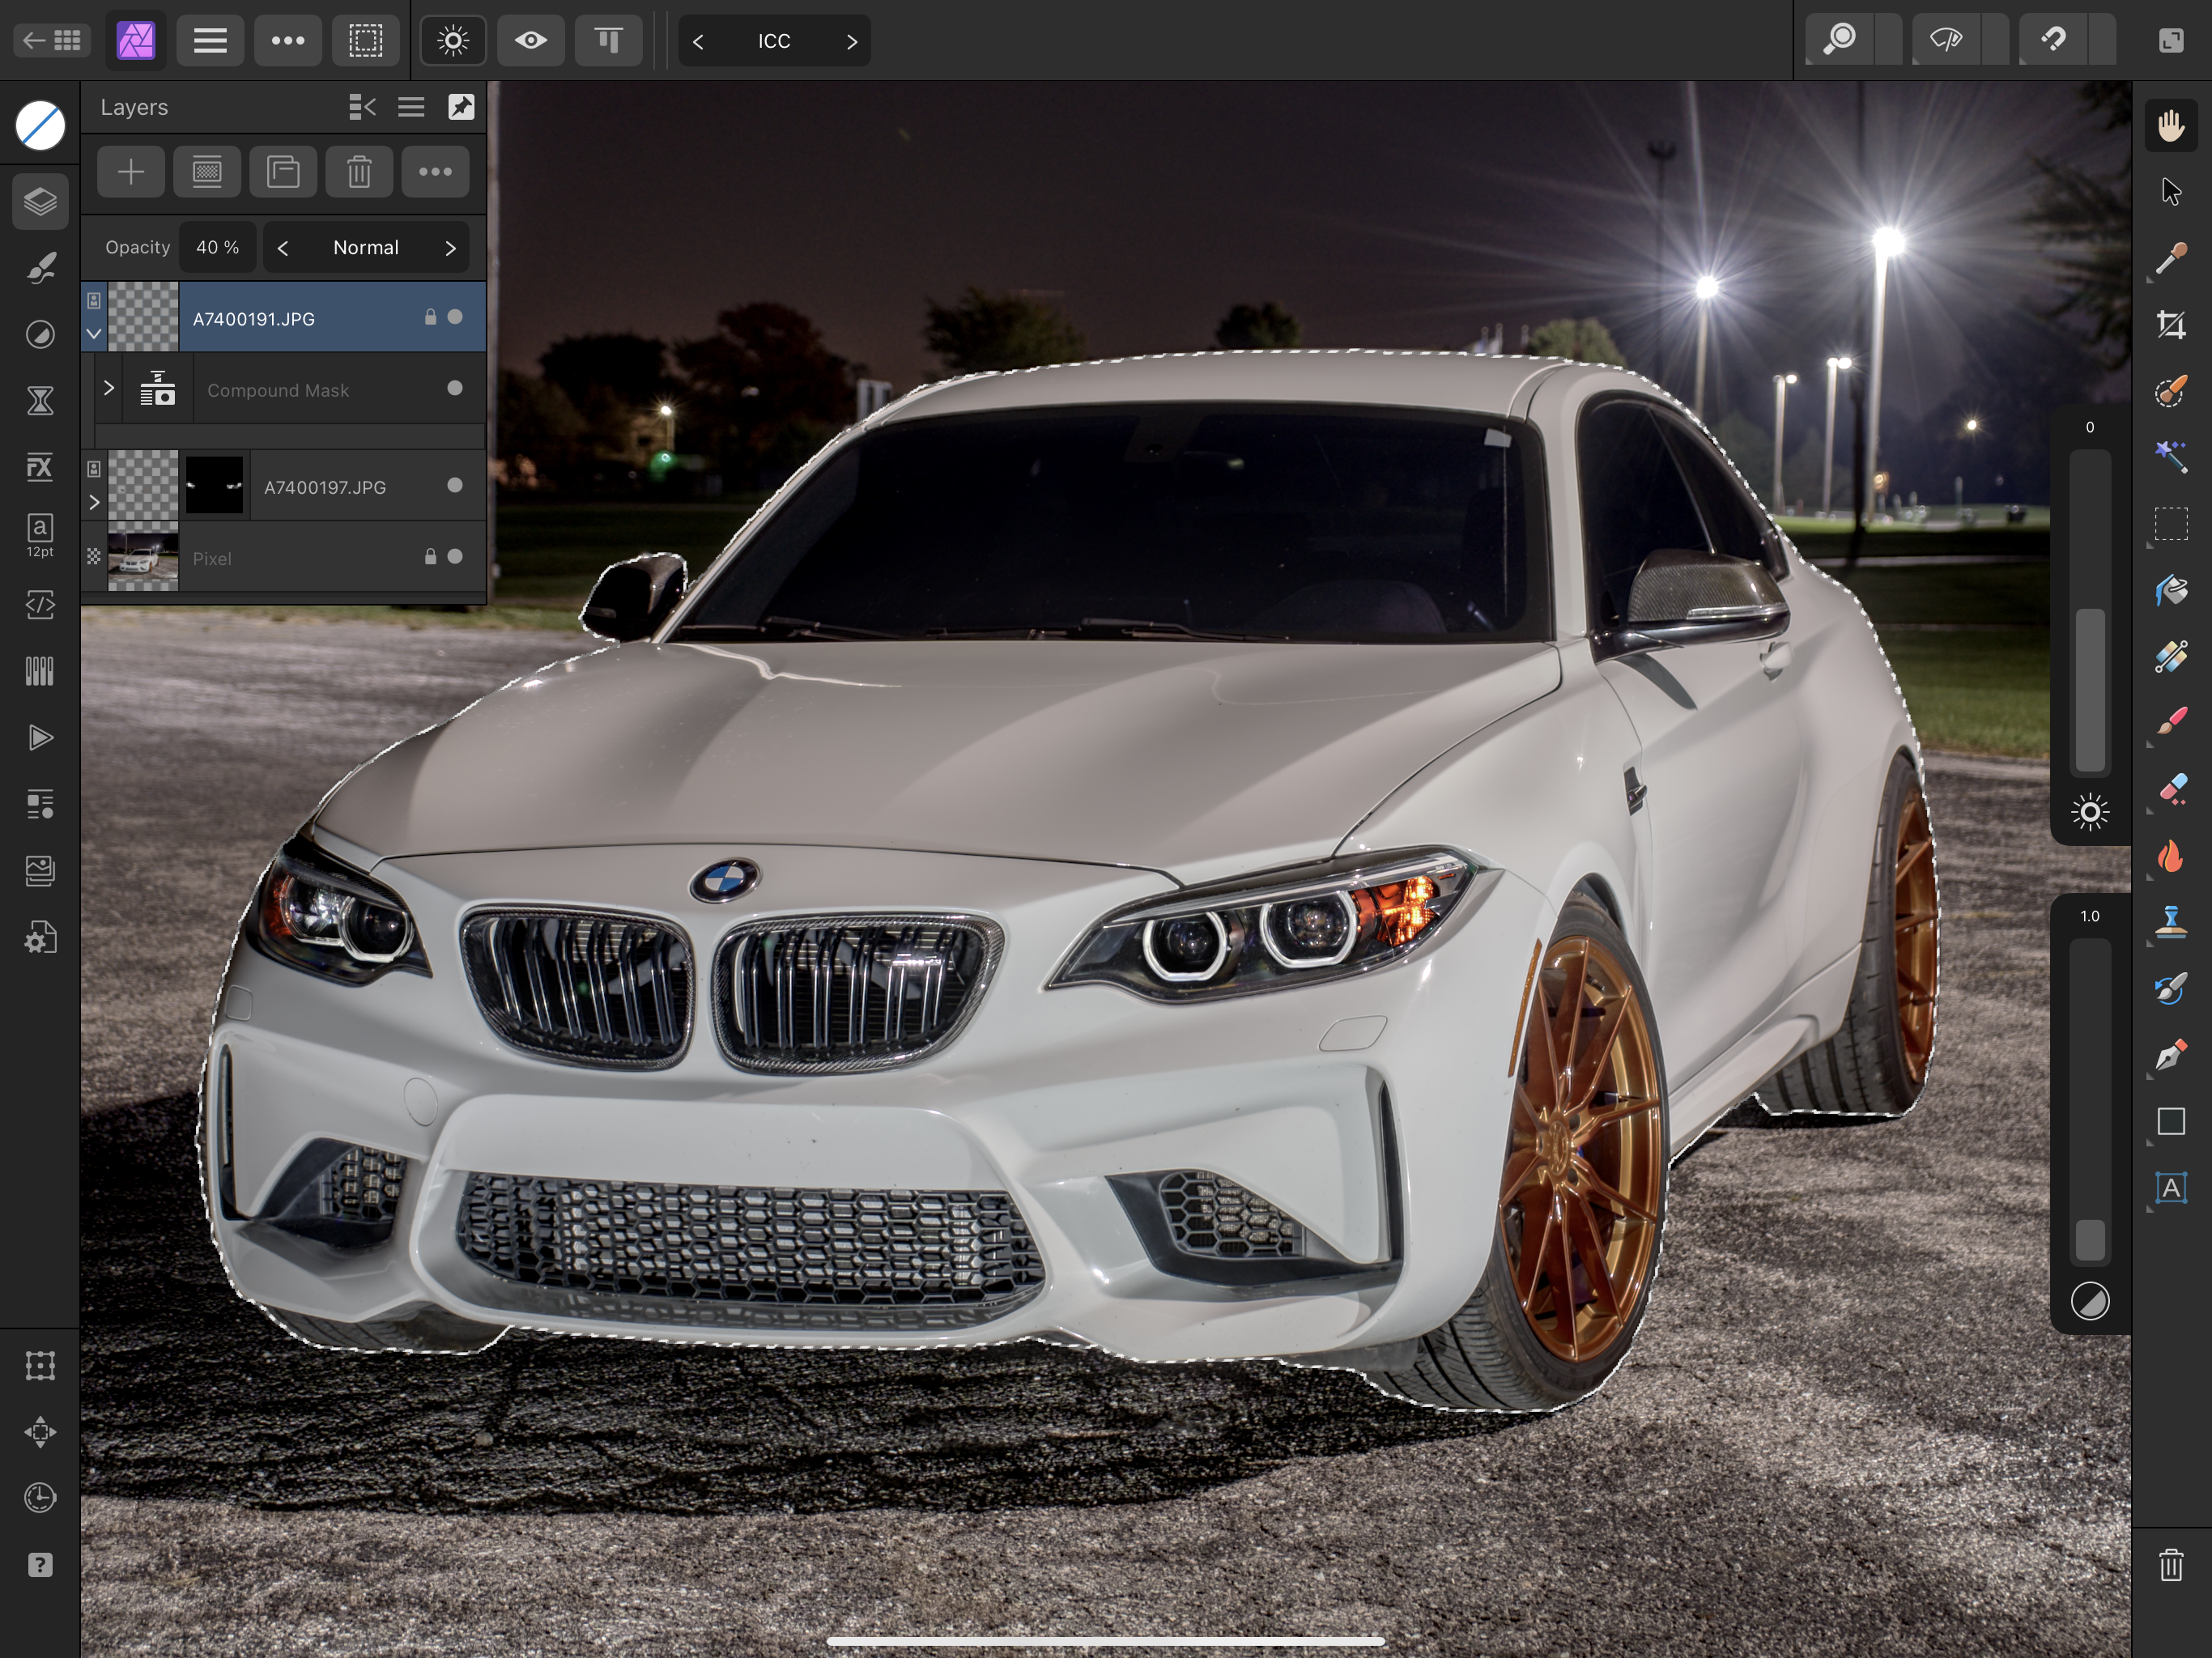The height and width of the screenshot is (1658, 2212).
Task: Open the History clock studio
Action: 40,1498
